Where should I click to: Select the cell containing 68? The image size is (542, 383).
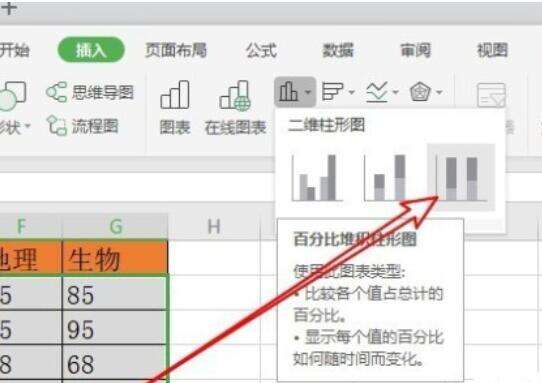tap(115, 363)
